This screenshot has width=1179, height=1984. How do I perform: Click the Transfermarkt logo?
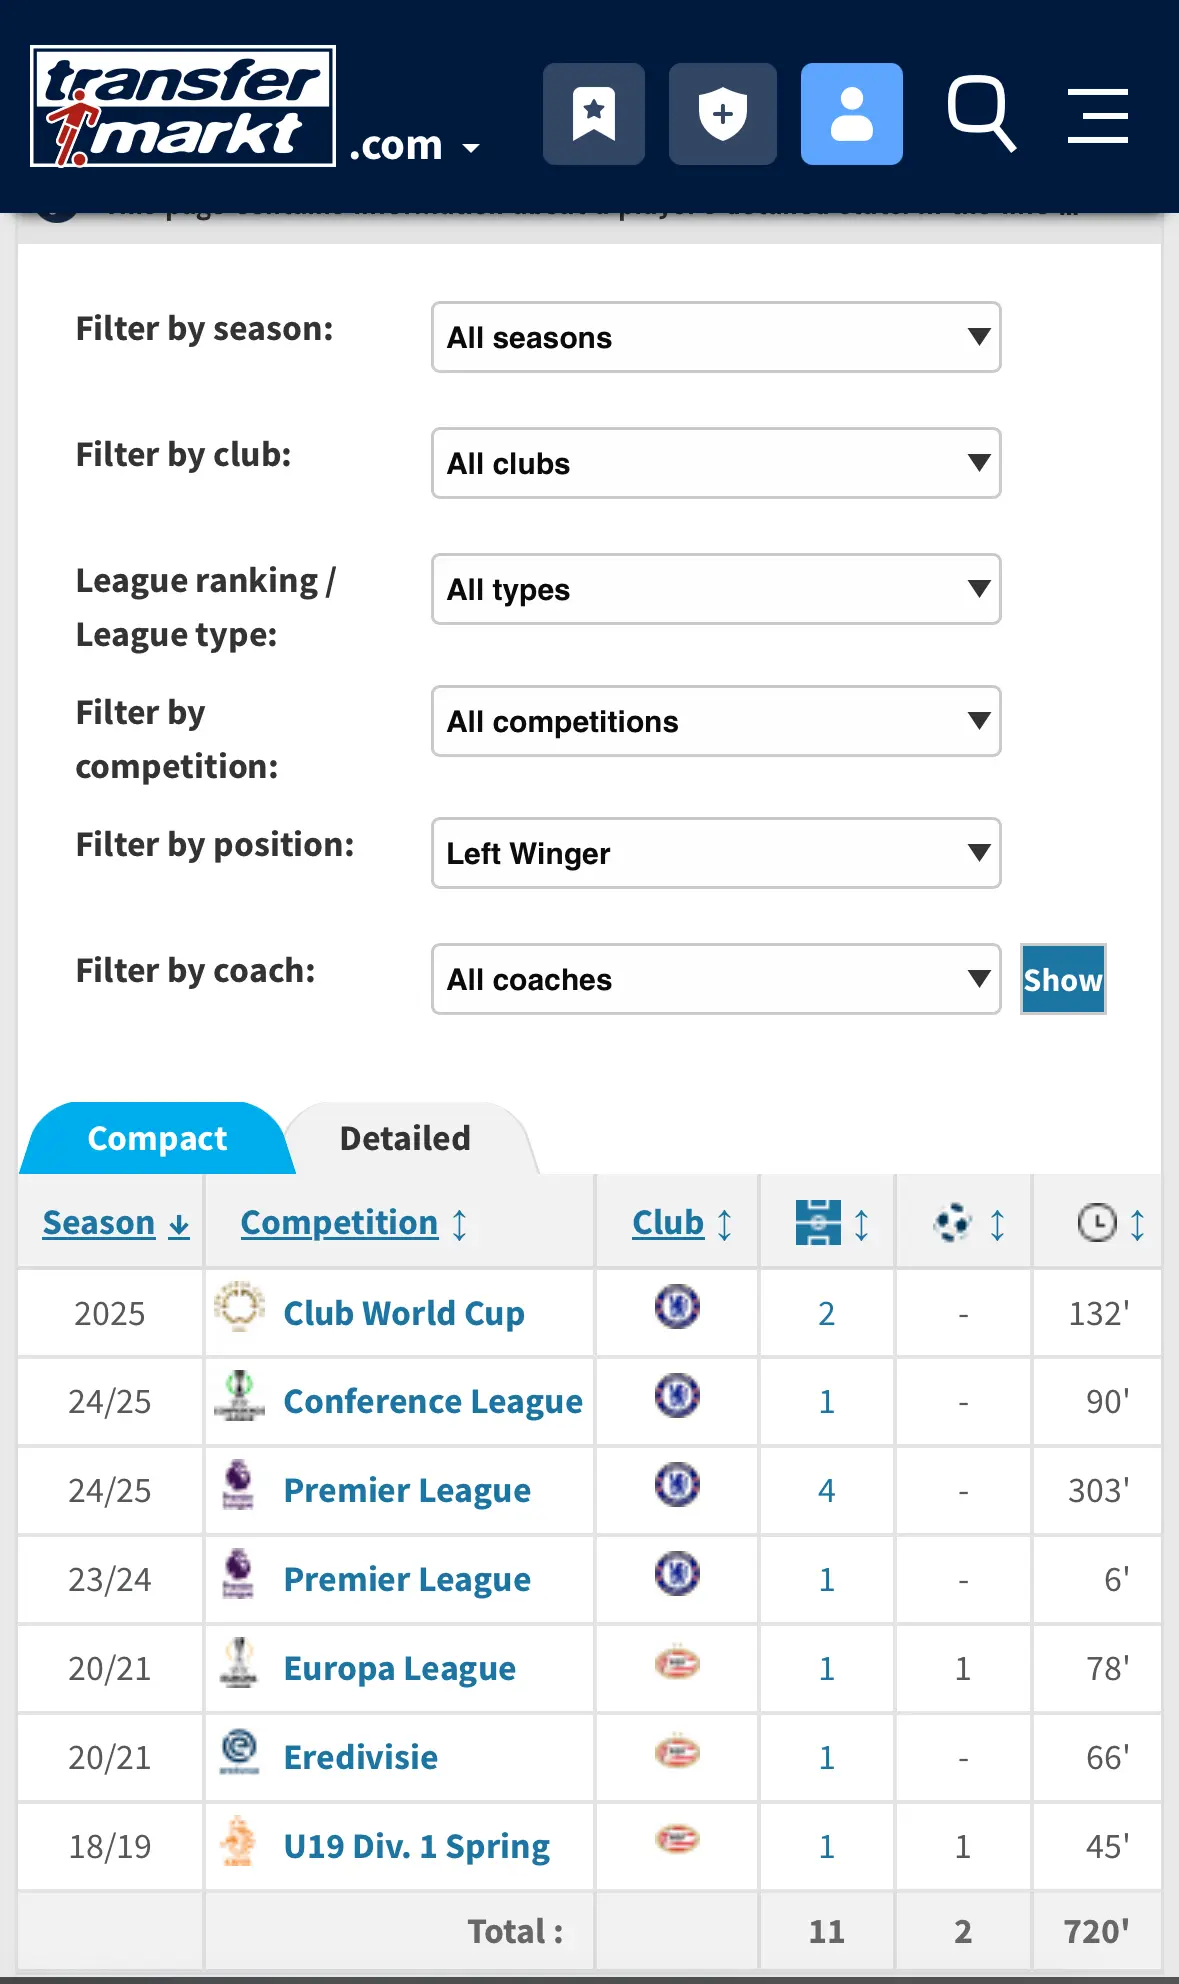tap(183, 107)
